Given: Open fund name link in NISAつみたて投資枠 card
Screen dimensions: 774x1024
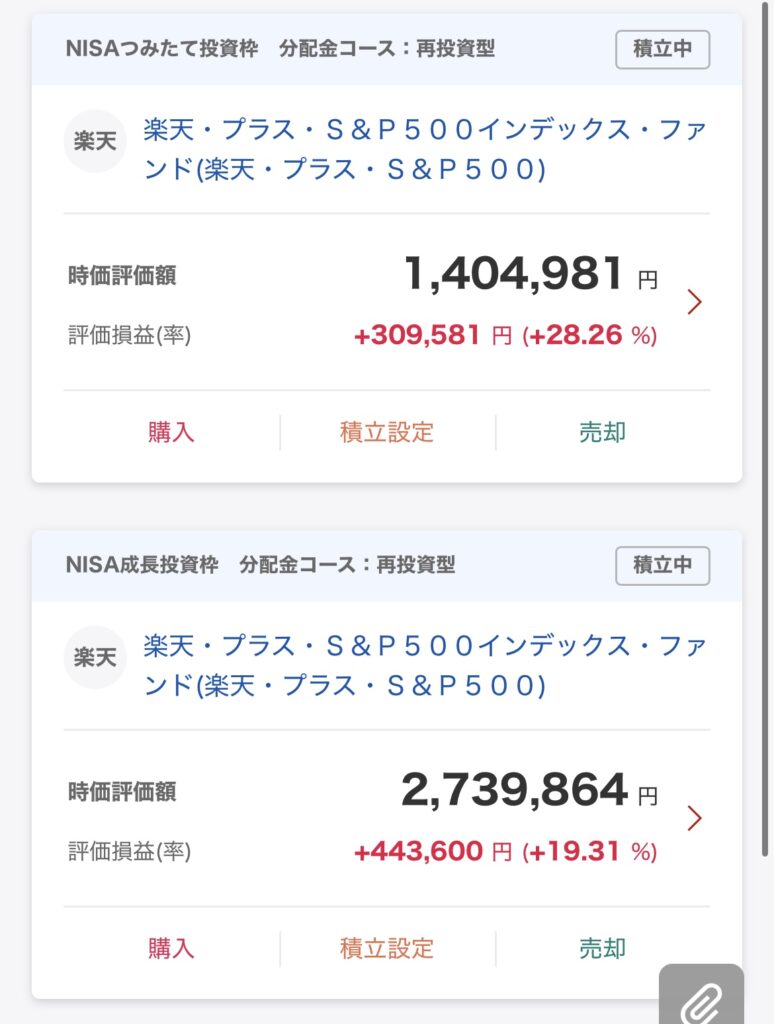Looking at the screenshot, I should 424,149.
